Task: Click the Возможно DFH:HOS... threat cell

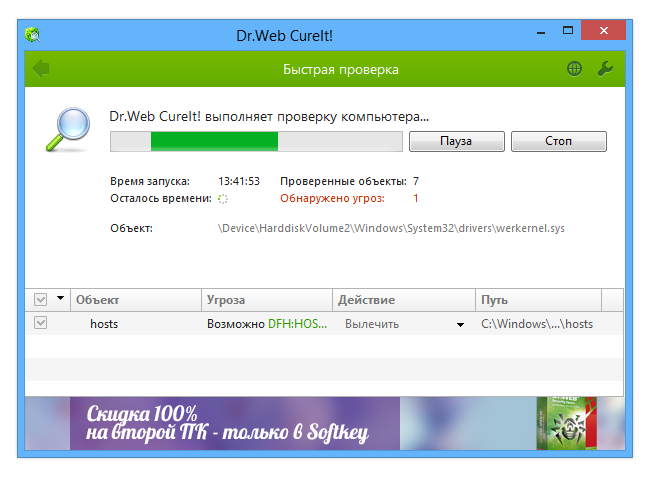Action: pos(267,324)
